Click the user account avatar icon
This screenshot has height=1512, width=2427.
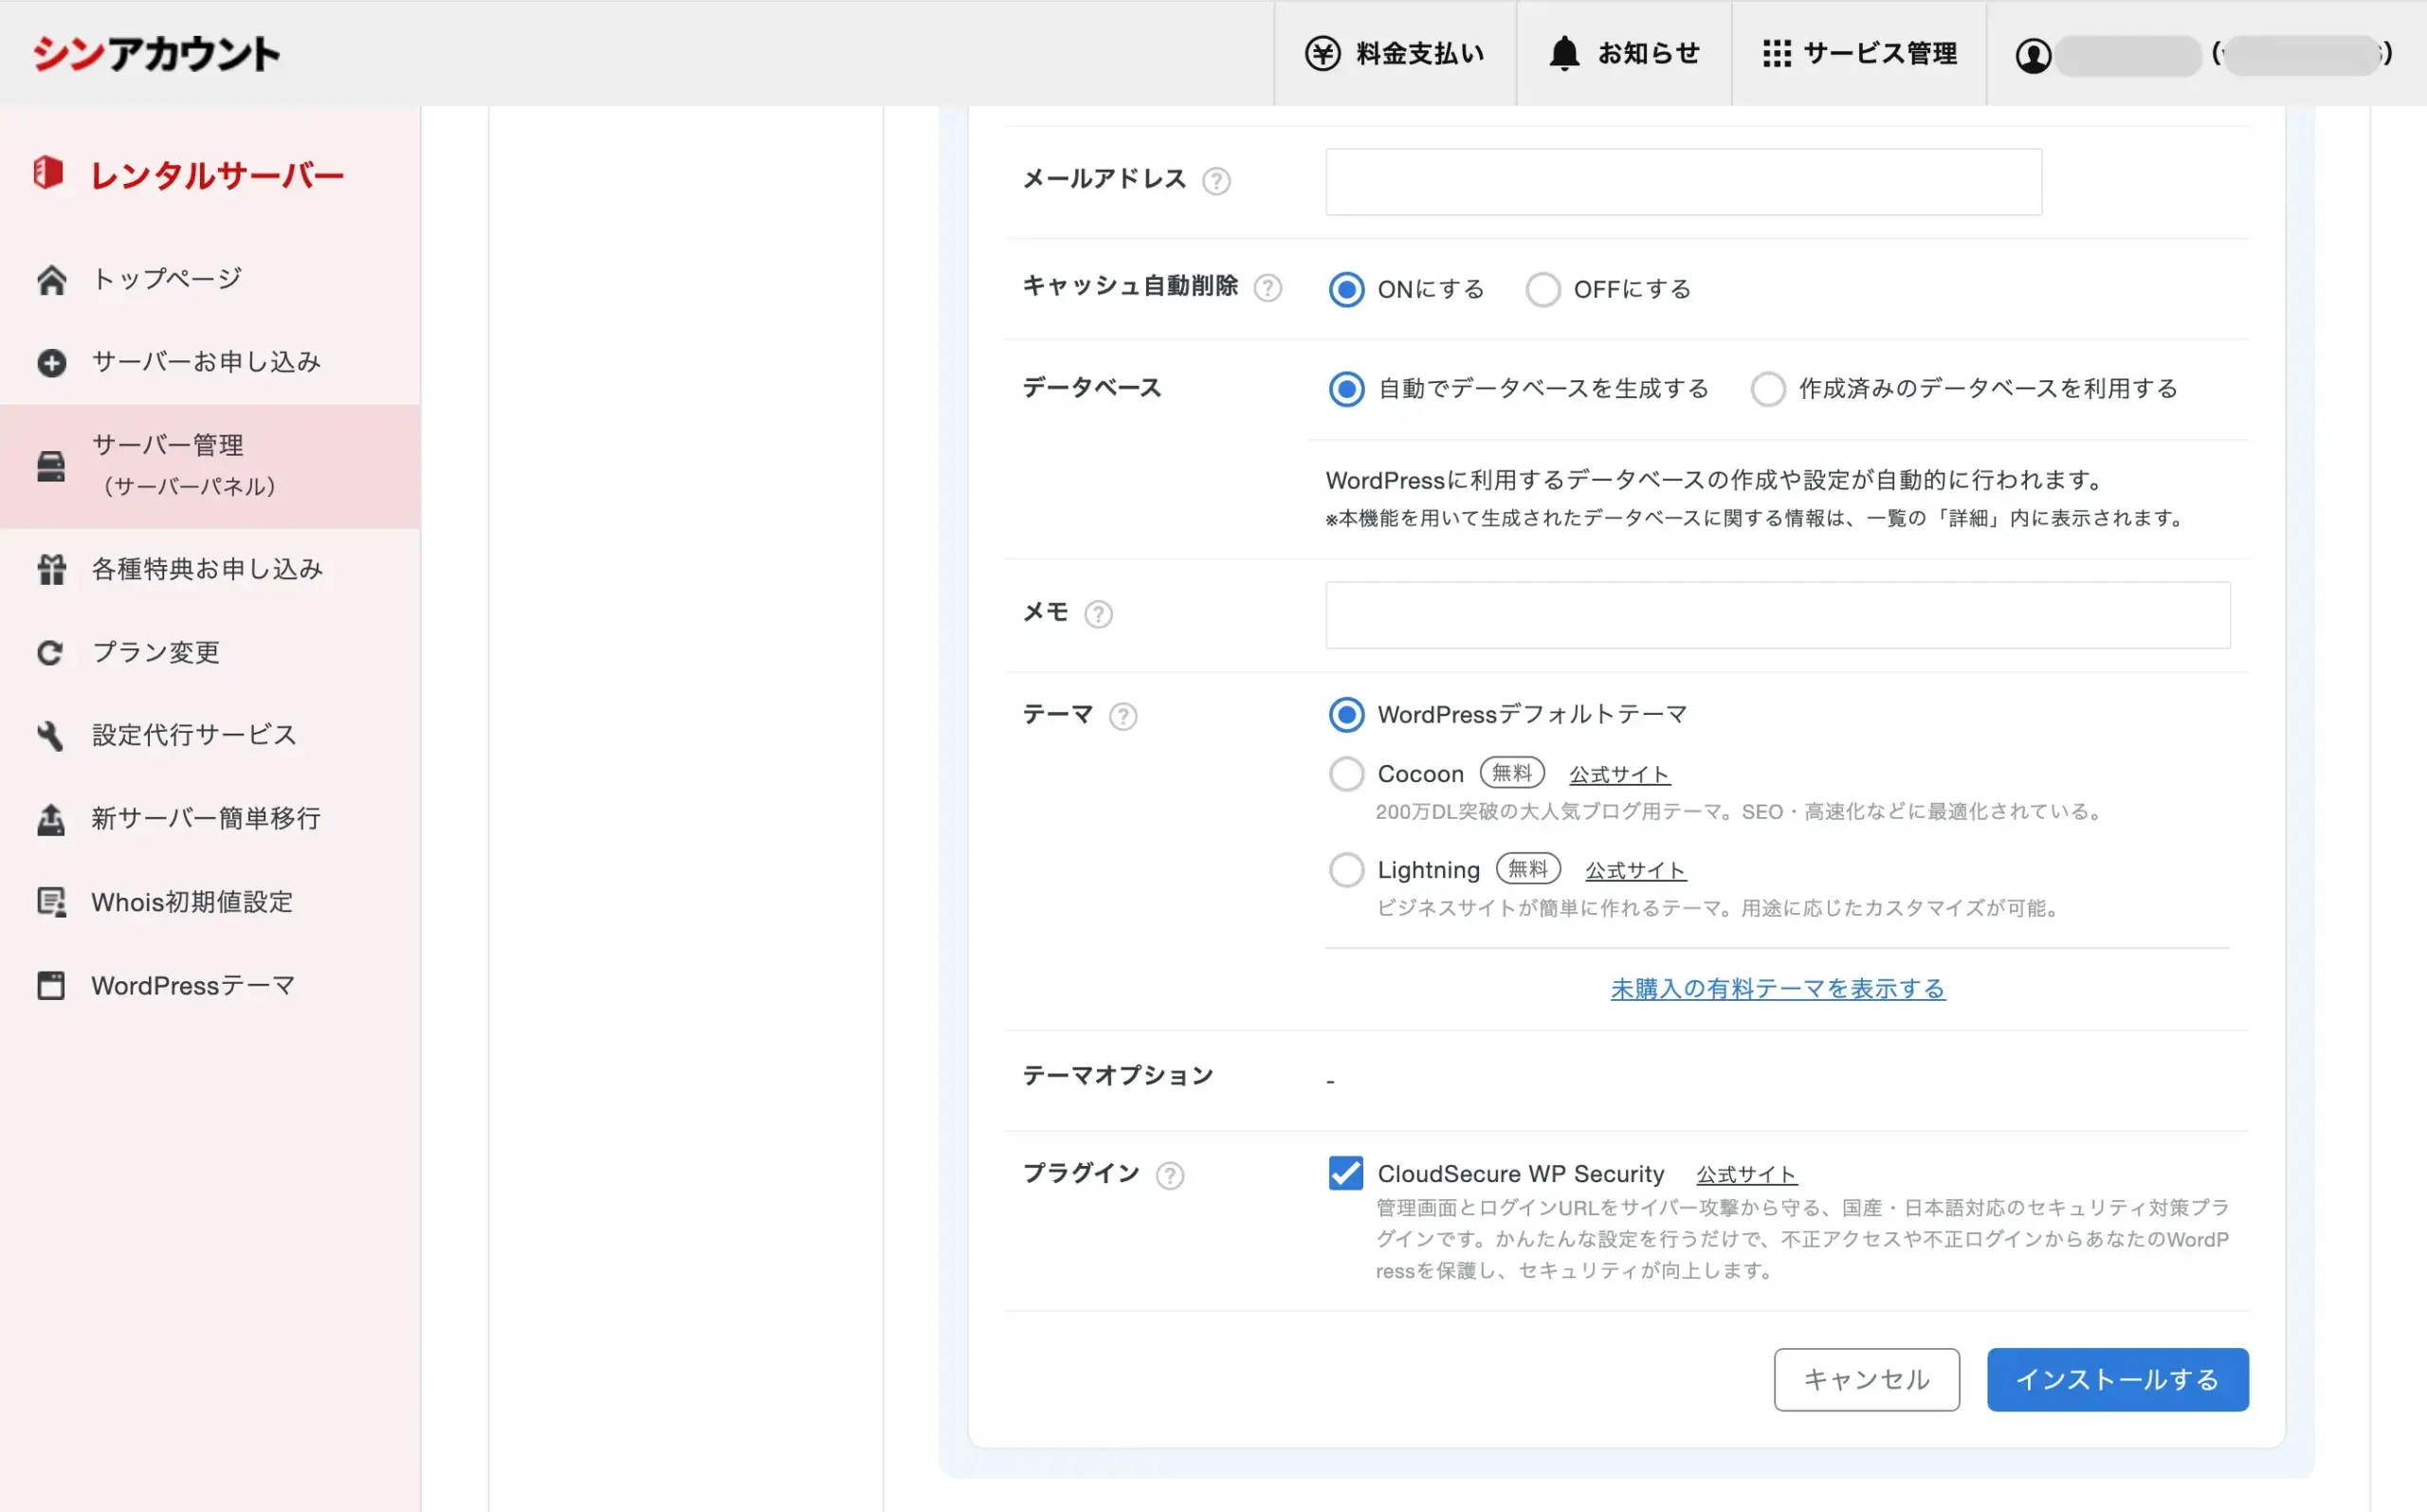(x=2032, y=55)
